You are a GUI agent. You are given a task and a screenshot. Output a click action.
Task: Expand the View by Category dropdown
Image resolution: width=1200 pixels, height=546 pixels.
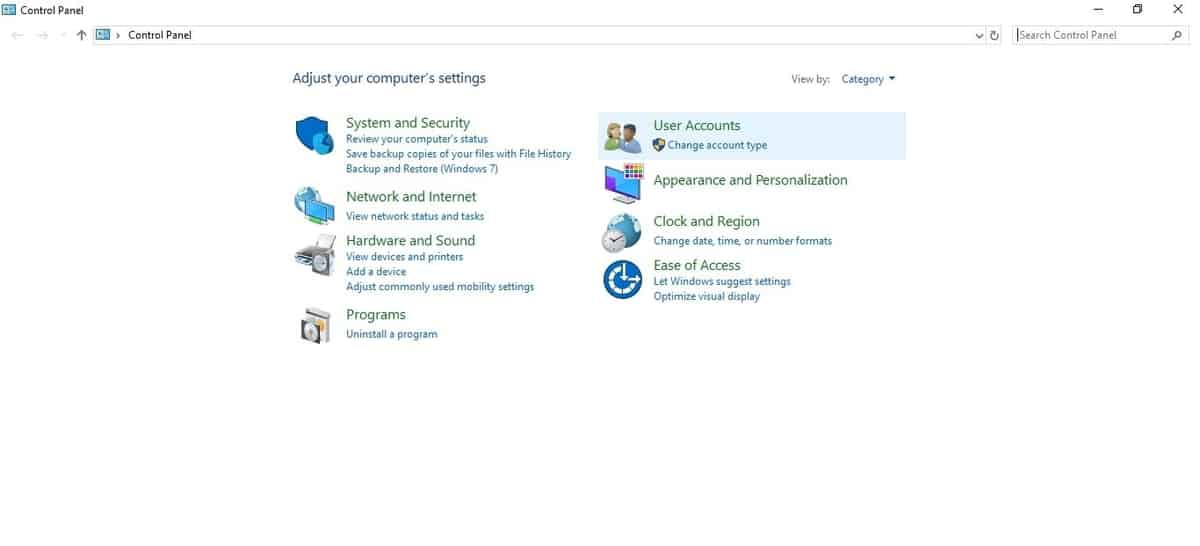(x=868, y=79)
